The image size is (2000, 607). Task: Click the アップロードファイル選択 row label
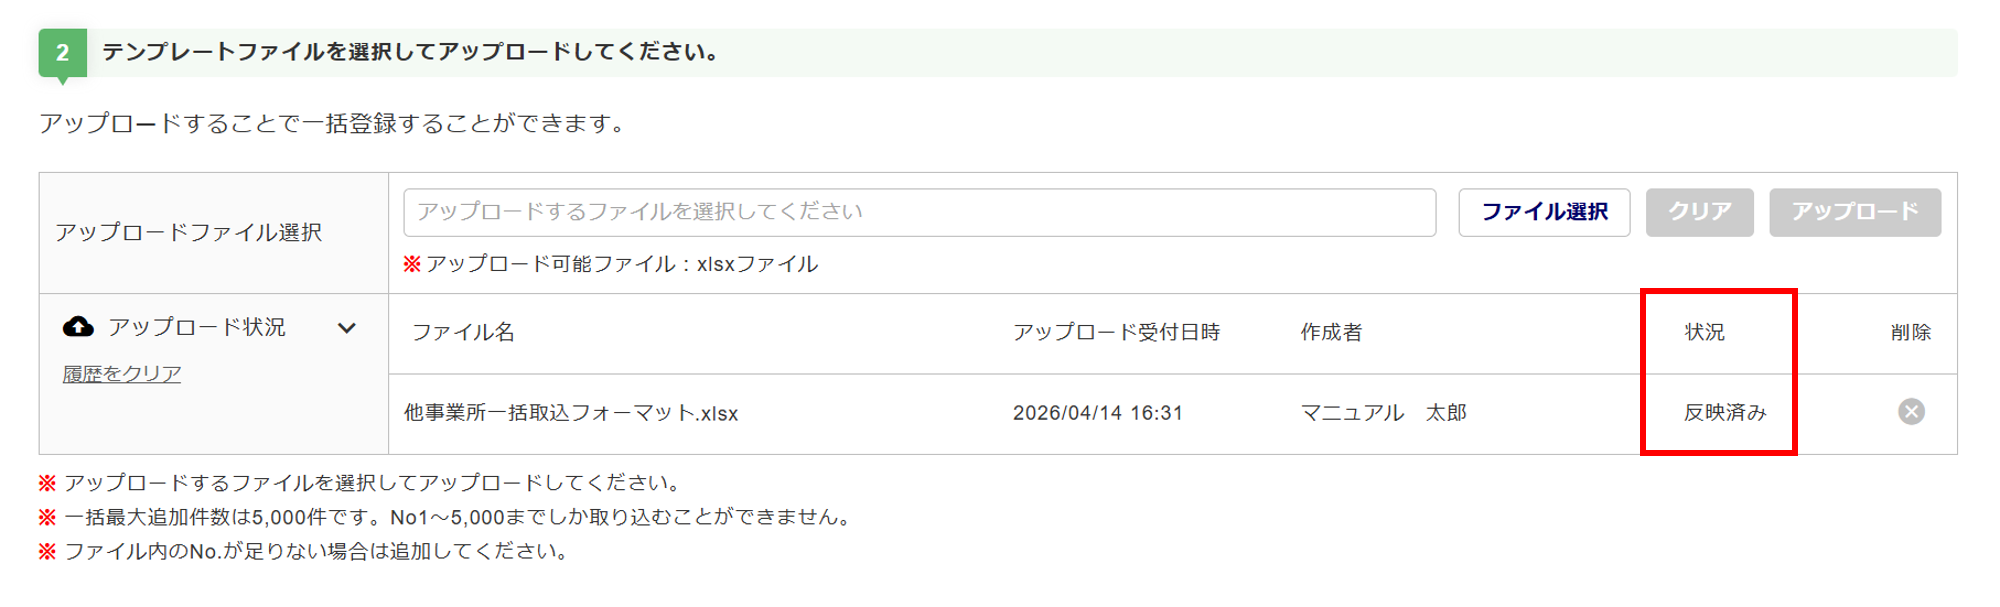189,232
